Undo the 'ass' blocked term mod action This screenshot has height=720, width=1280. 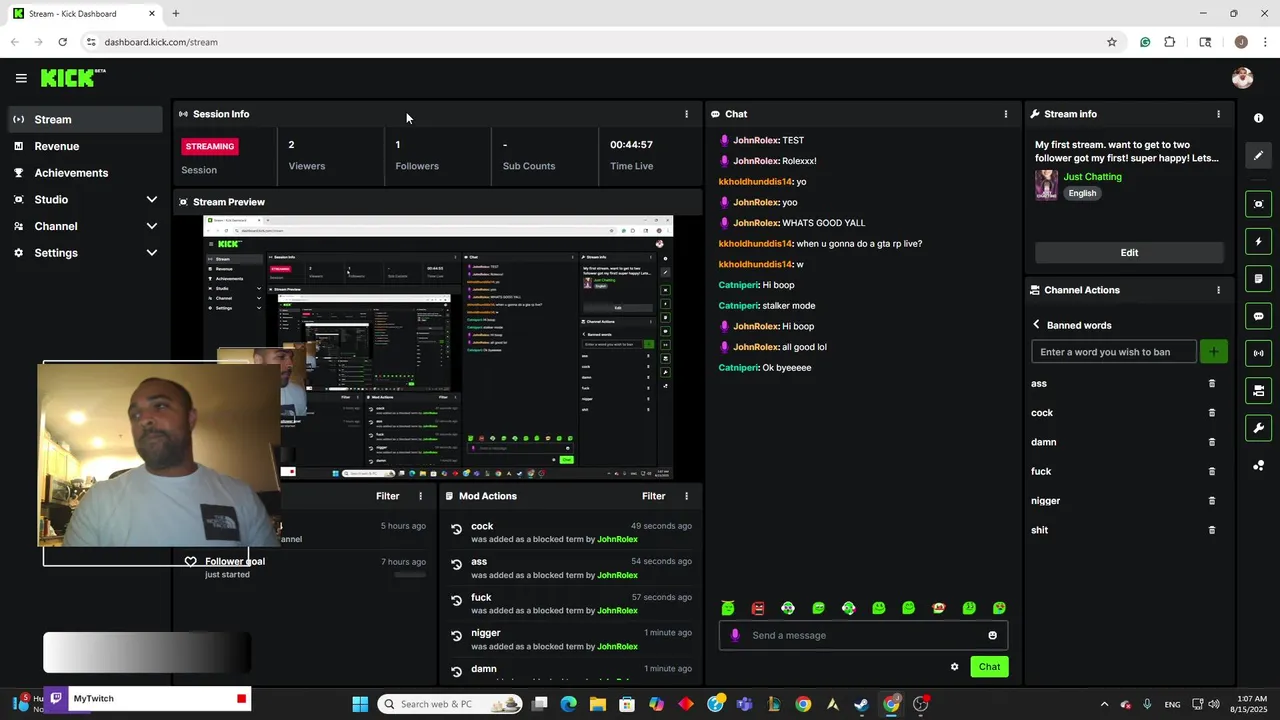(x=457, y=565)
